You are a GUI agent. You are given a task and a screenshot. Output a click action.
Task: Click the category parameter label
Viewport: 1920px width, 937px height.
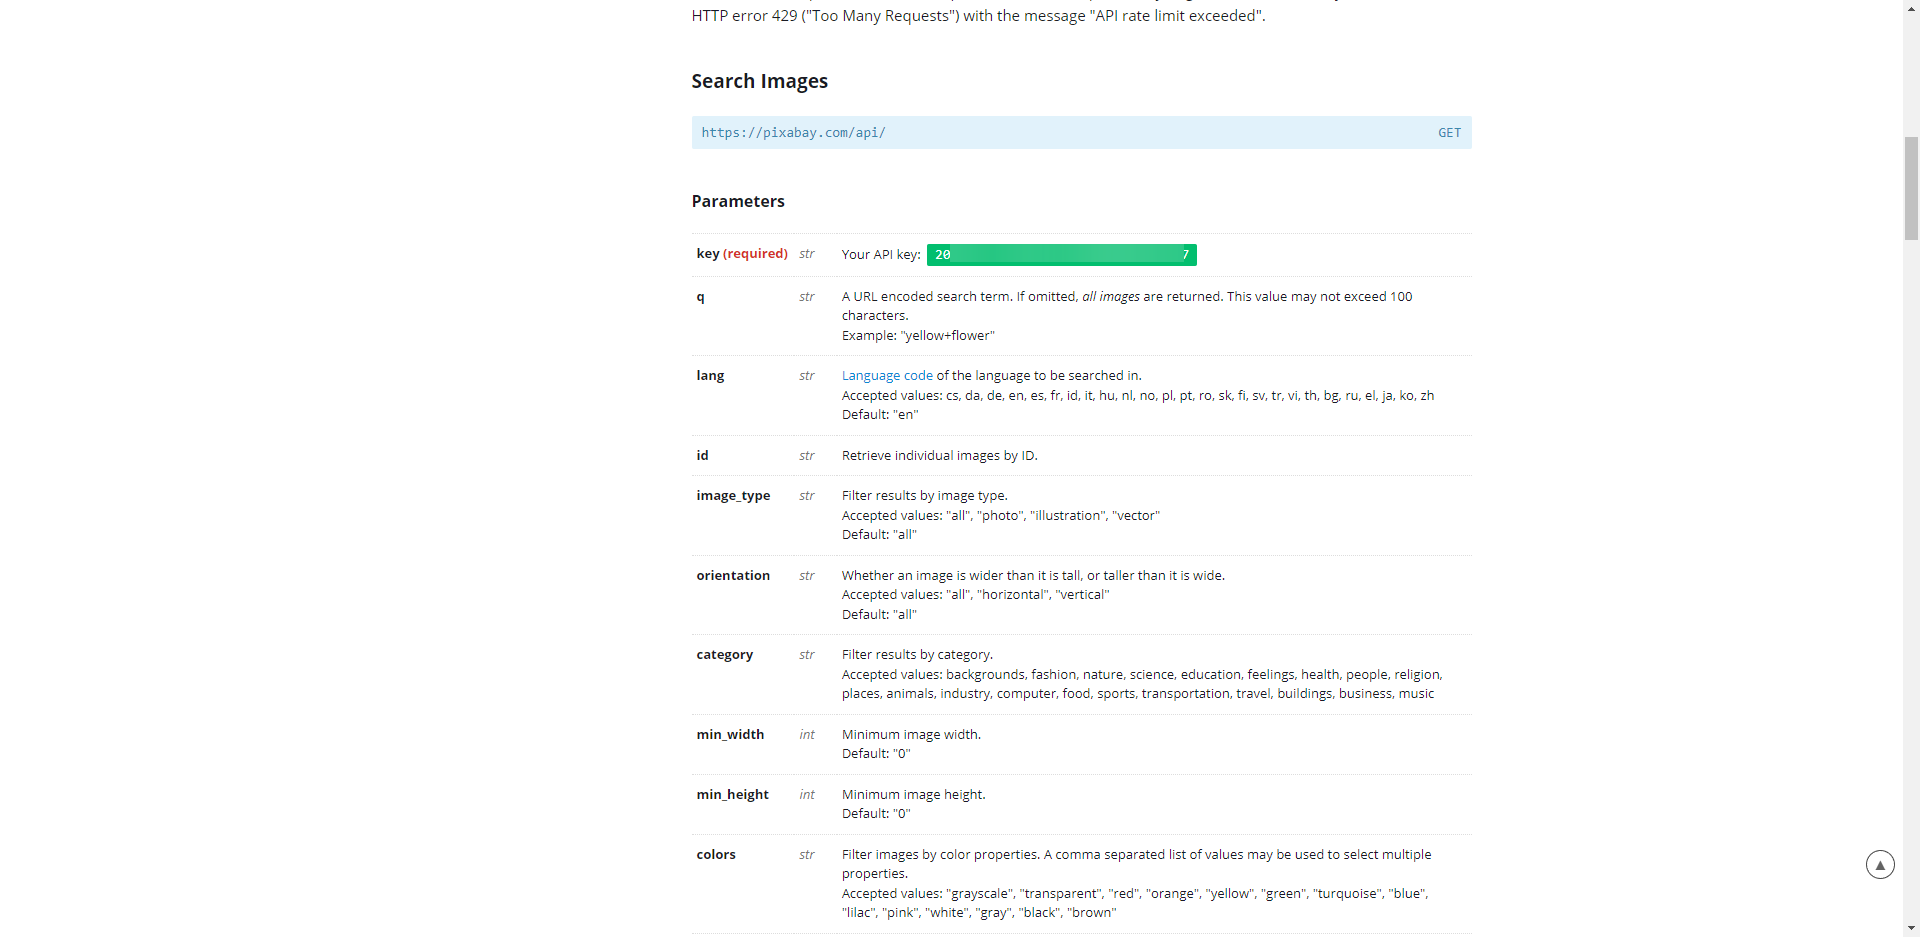coord(724,654)
